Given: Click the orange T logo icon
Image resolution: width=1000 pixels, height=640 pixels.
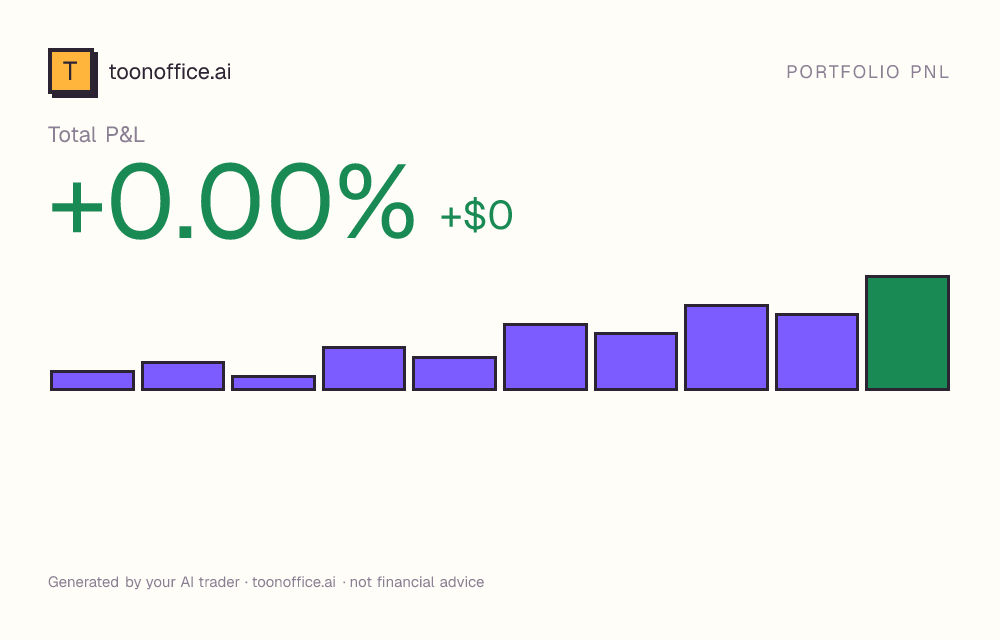Looking at the screenshot, I should pos(73,73).
